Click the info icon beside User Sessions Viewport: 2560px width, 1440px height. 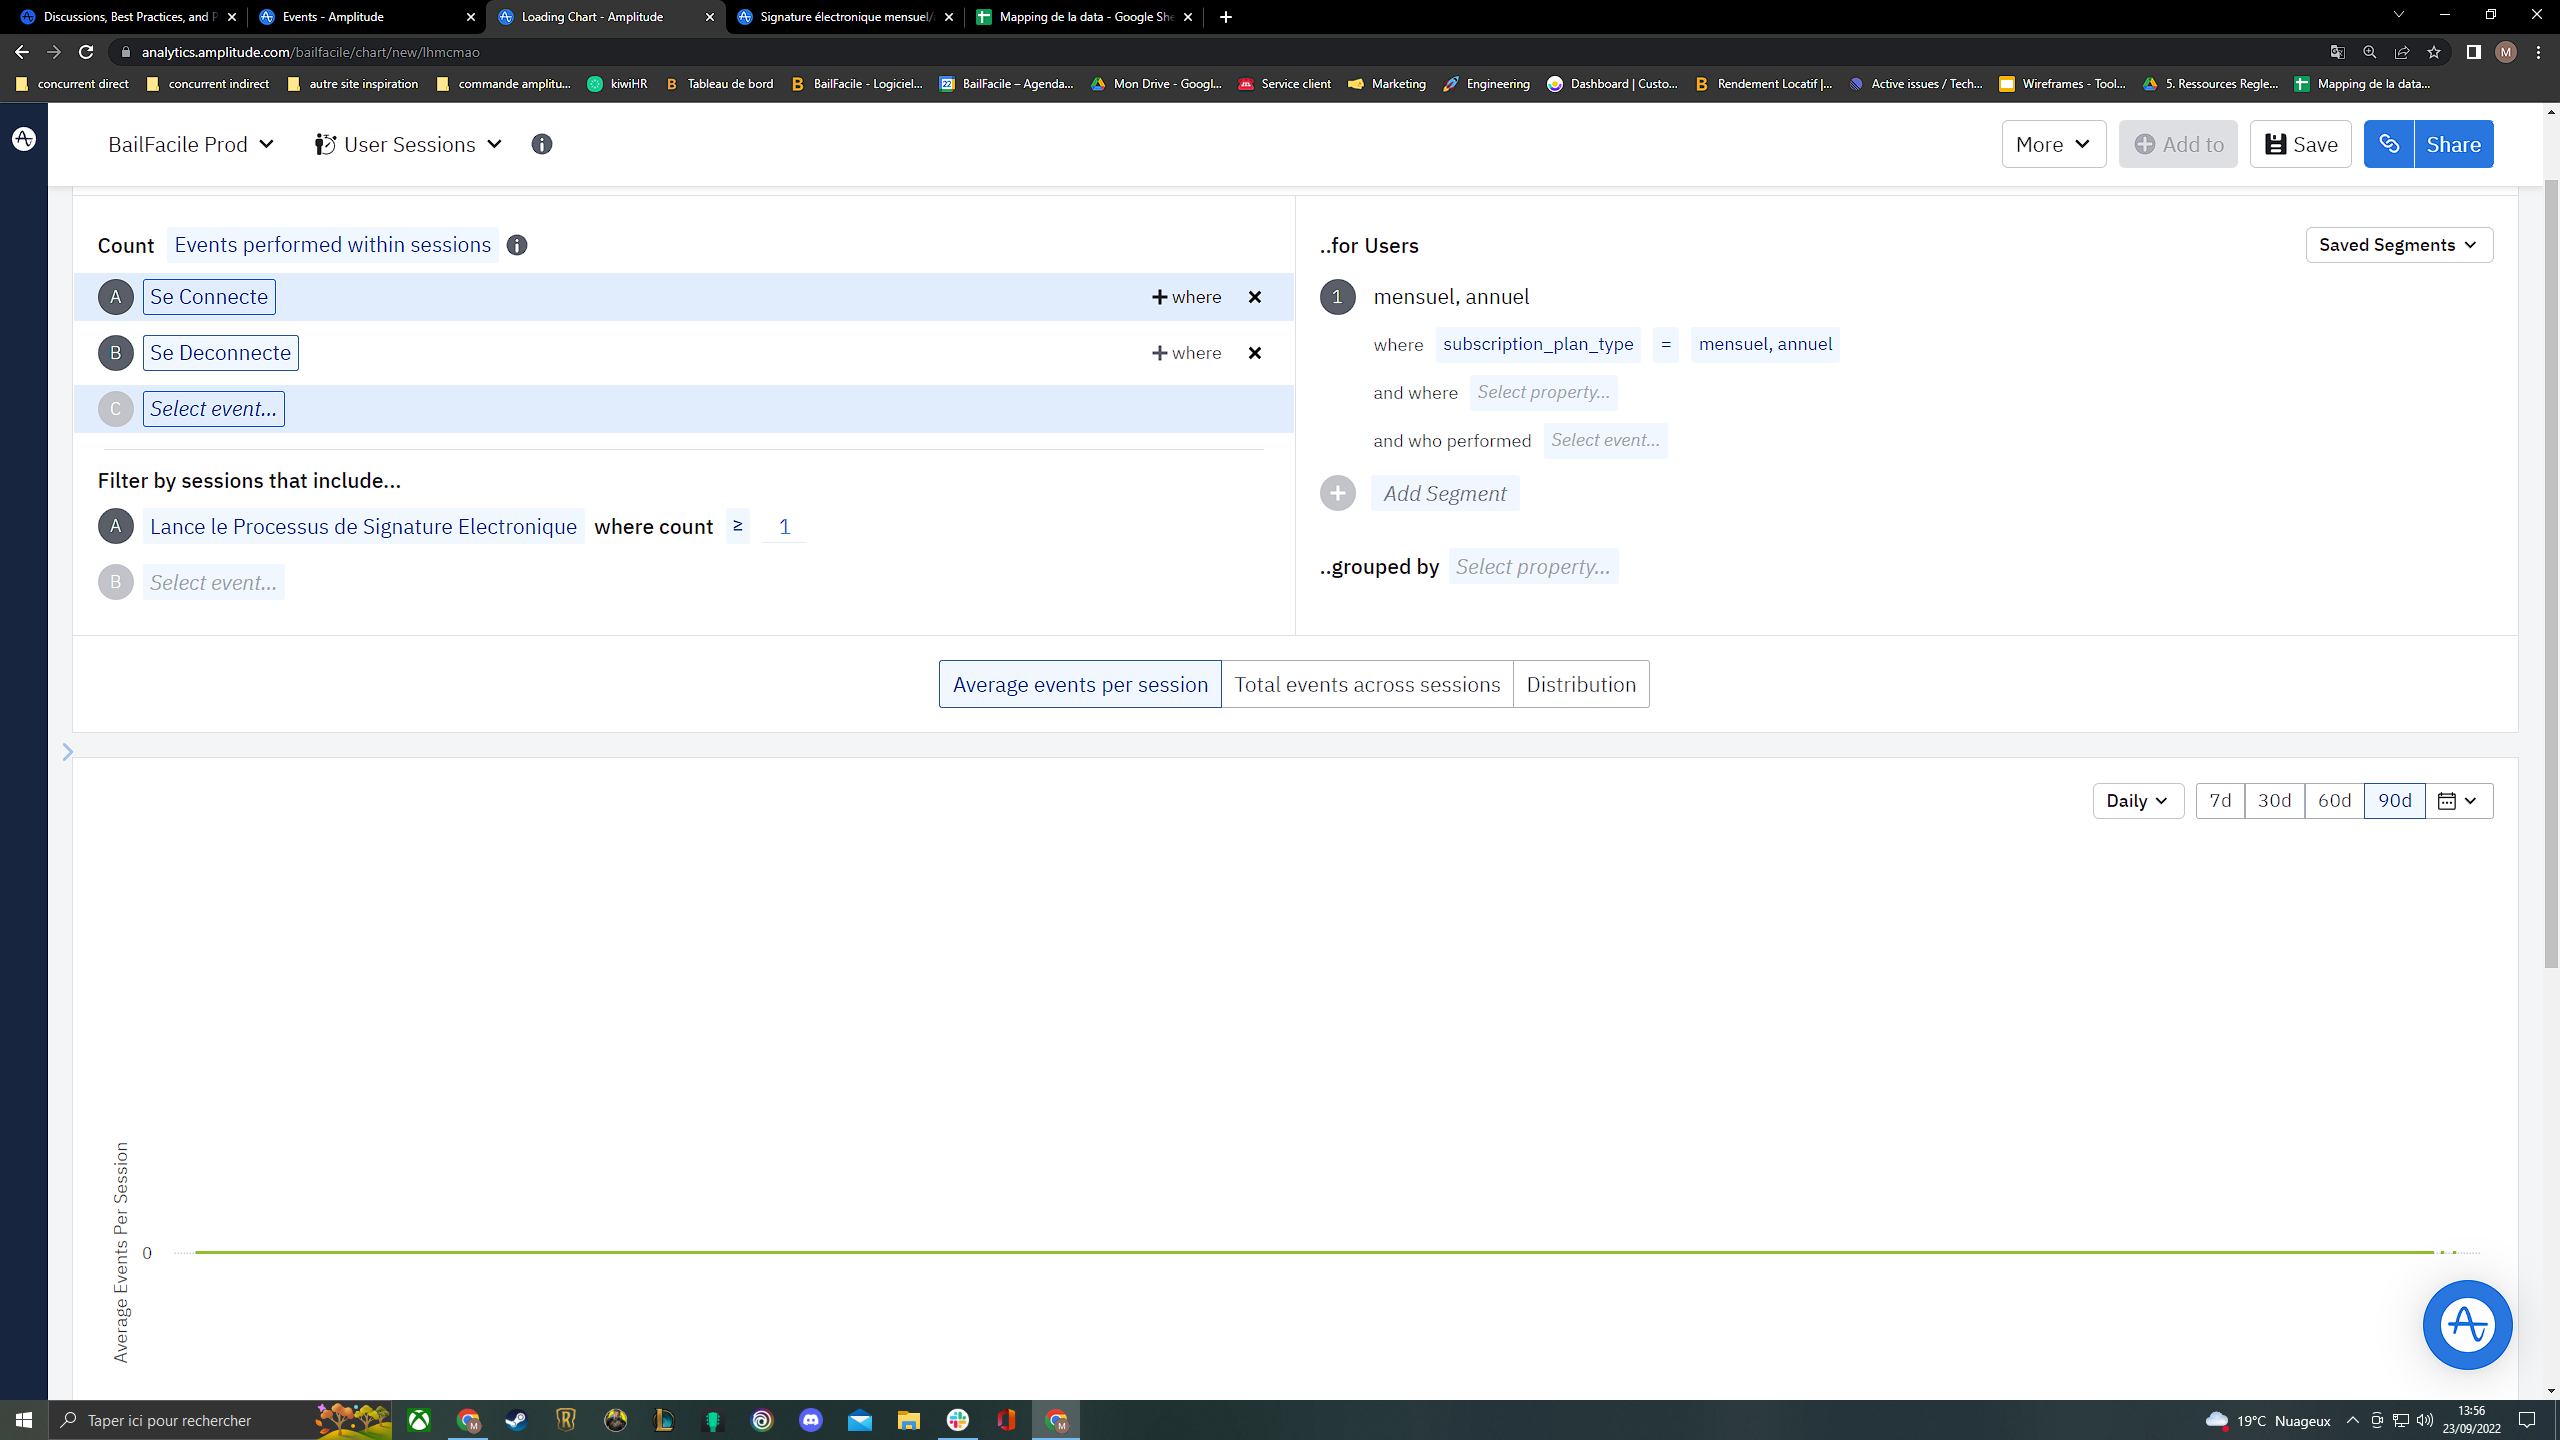pos(541,144)
